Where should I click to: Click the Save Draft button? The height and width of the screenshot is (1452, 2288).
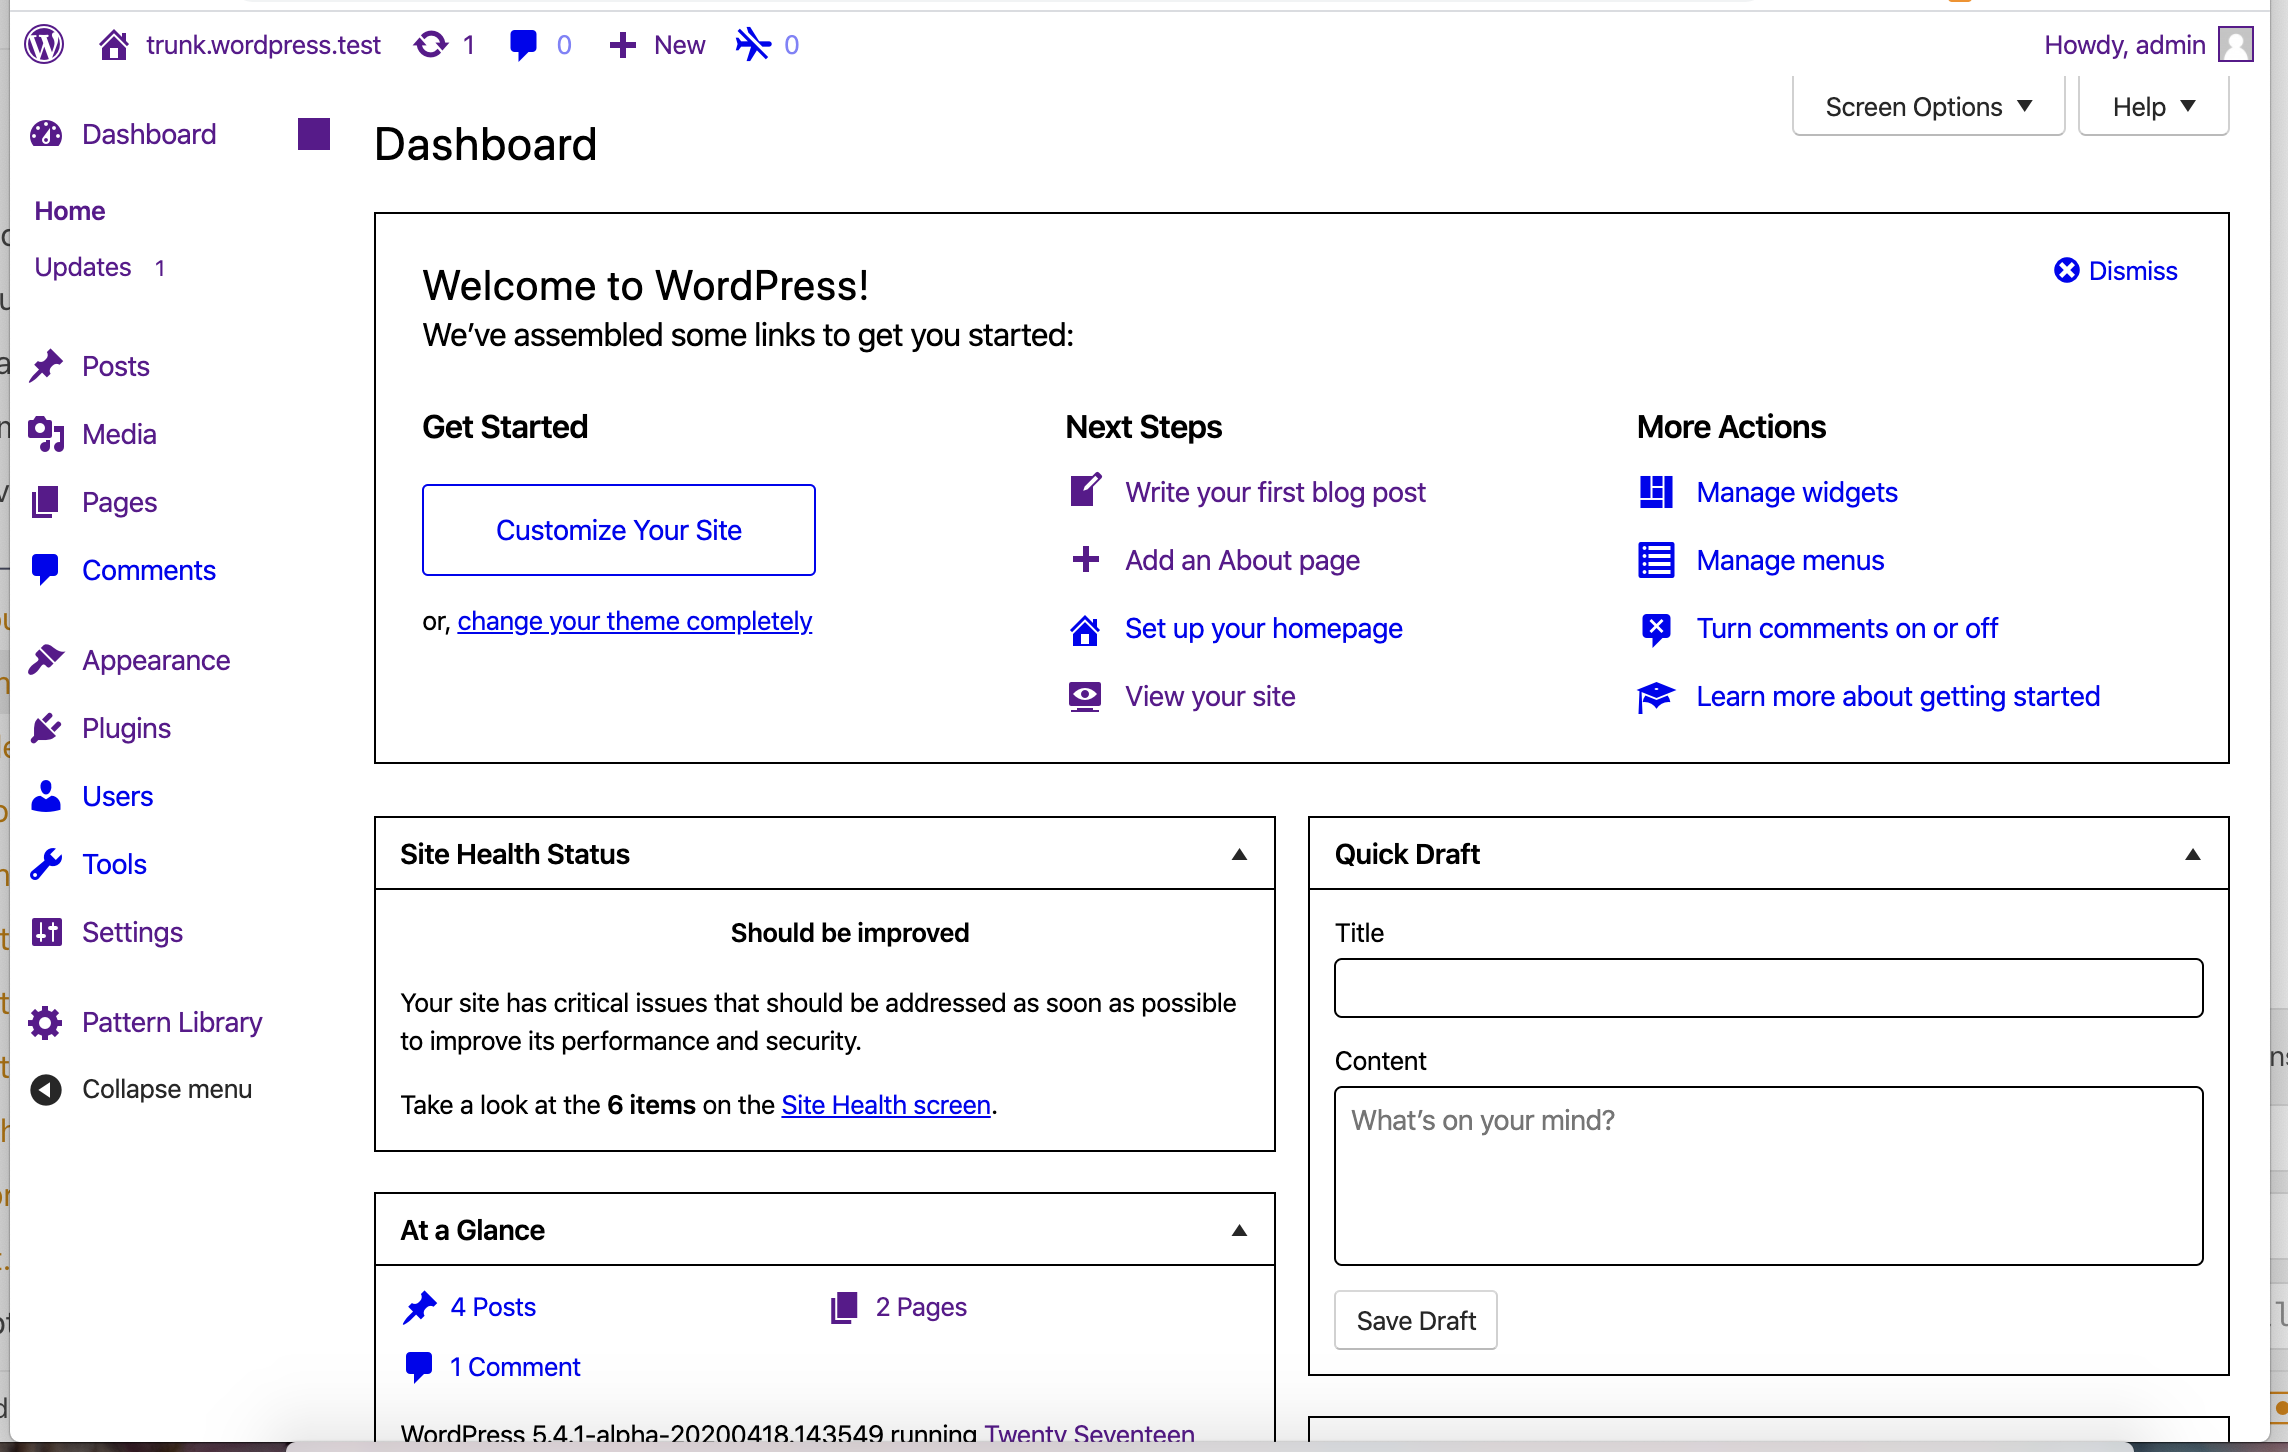pyautogui.click(x=1416, y=1320)
